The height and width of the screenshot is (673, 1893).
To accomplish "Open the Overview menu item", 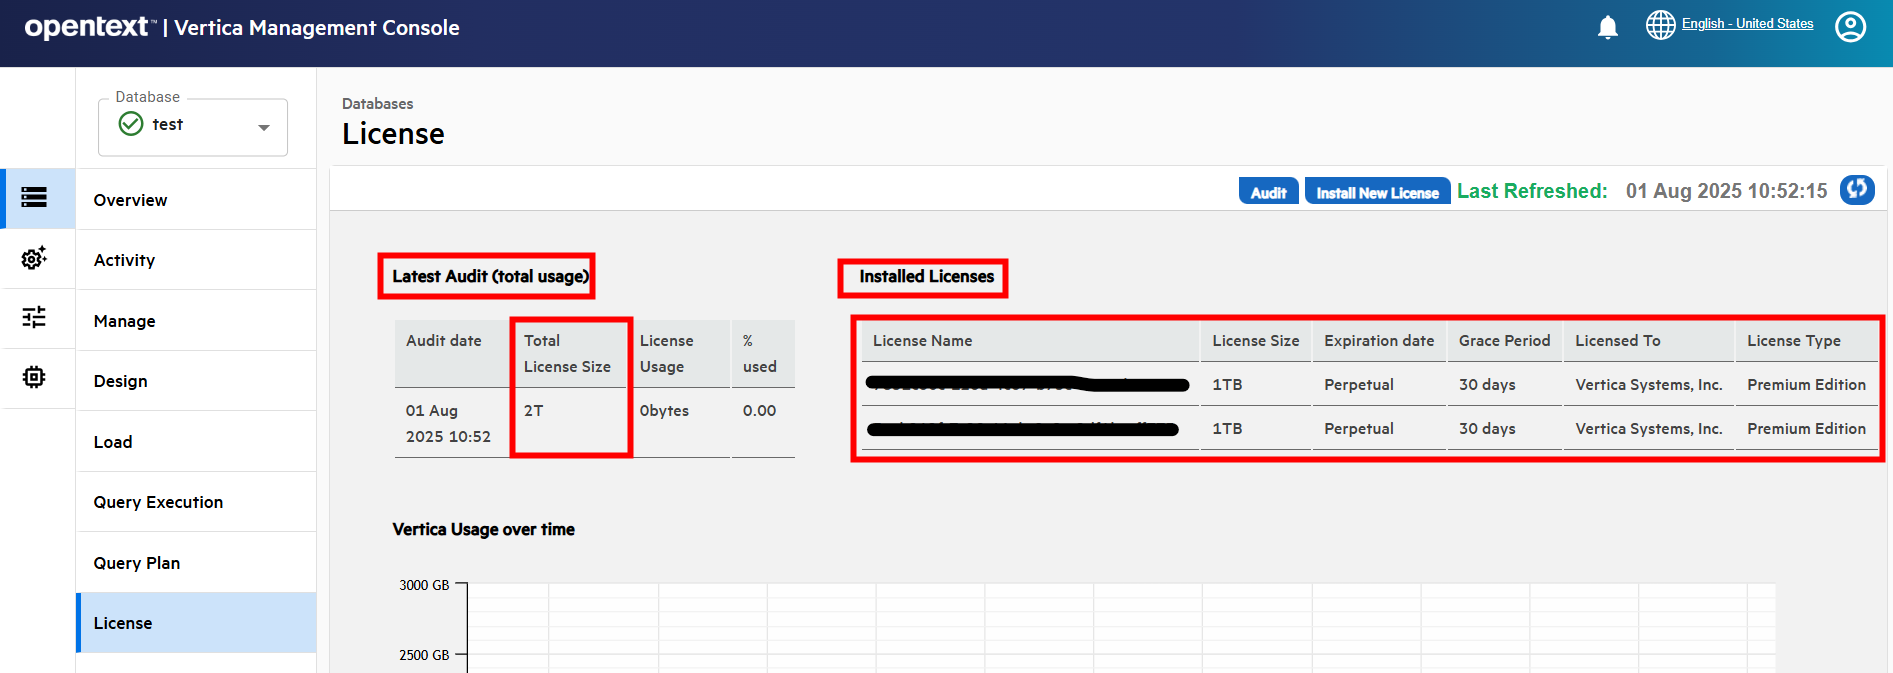I will [130, 200].
